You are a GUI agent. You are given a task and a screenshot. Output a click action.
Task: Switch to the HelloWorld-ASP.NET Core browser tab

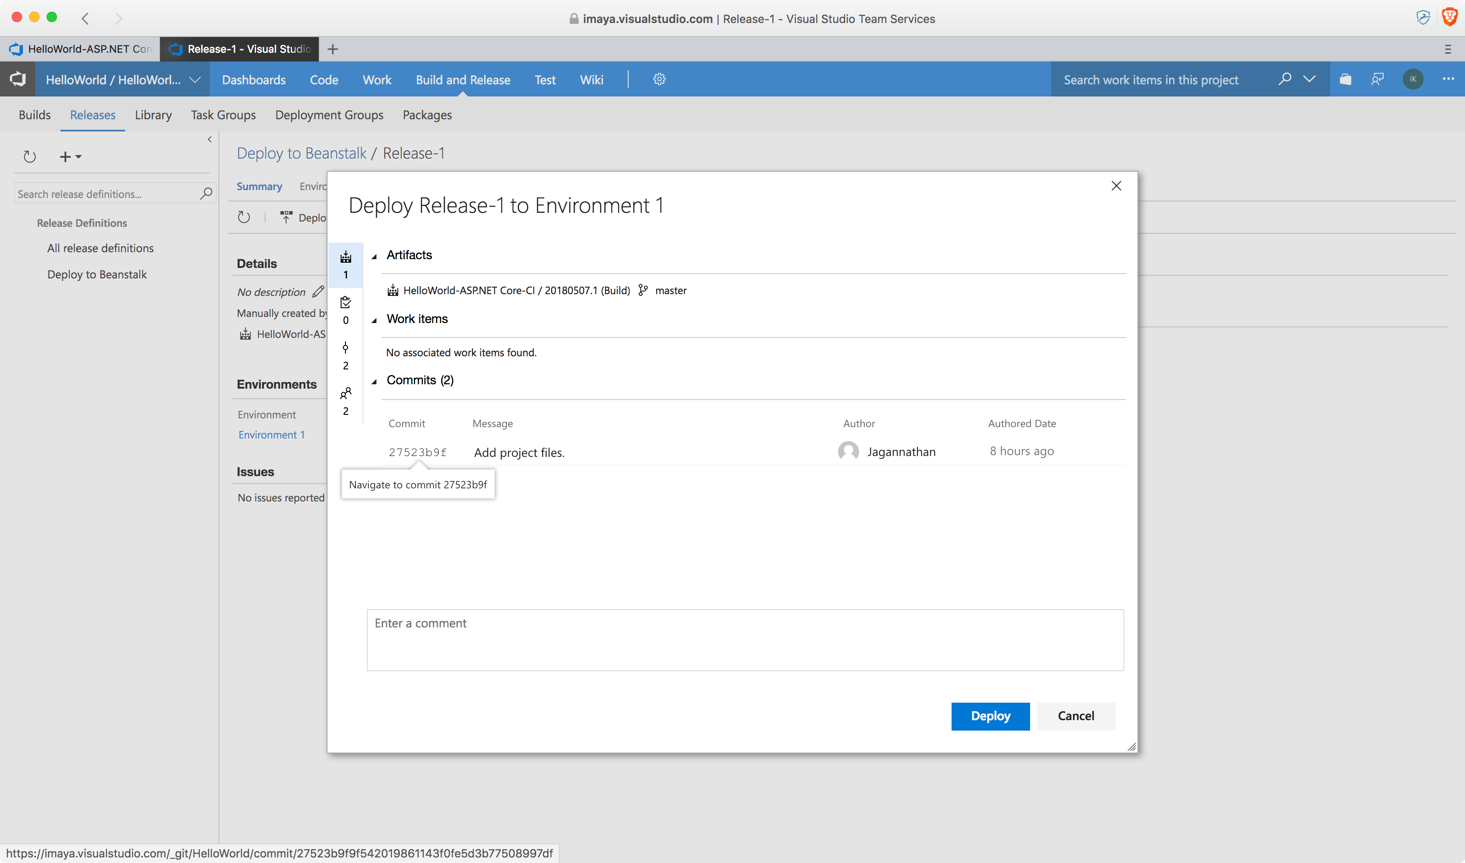[80, 49]
